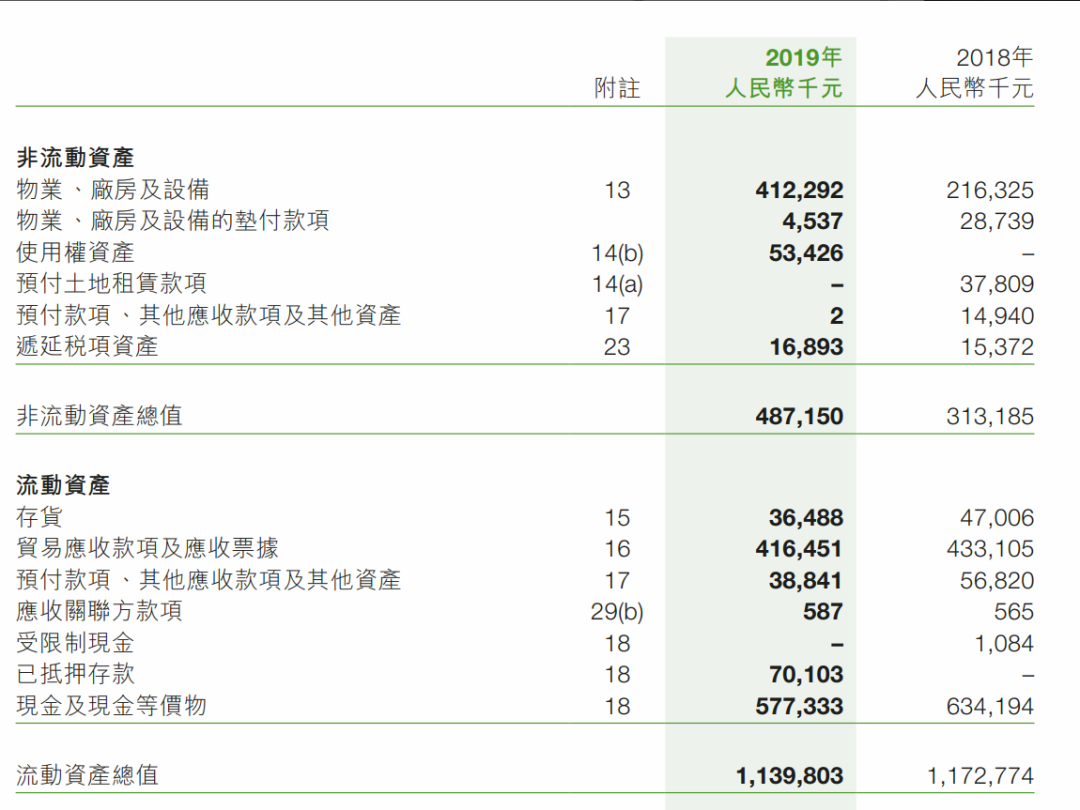Viewport: 1080px width, 810px height.
Task: Open note reference 14(a) for 預付土地租賃款項
Action: 617,285
